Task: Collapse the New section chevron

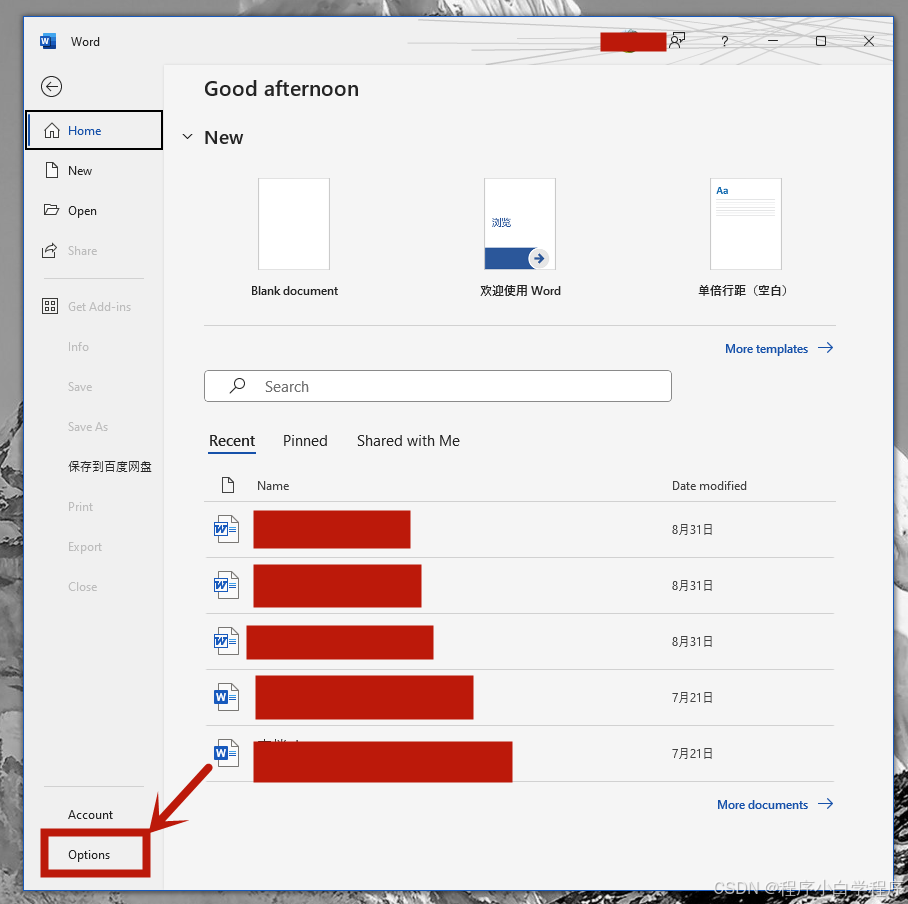Action: [187, 137]
